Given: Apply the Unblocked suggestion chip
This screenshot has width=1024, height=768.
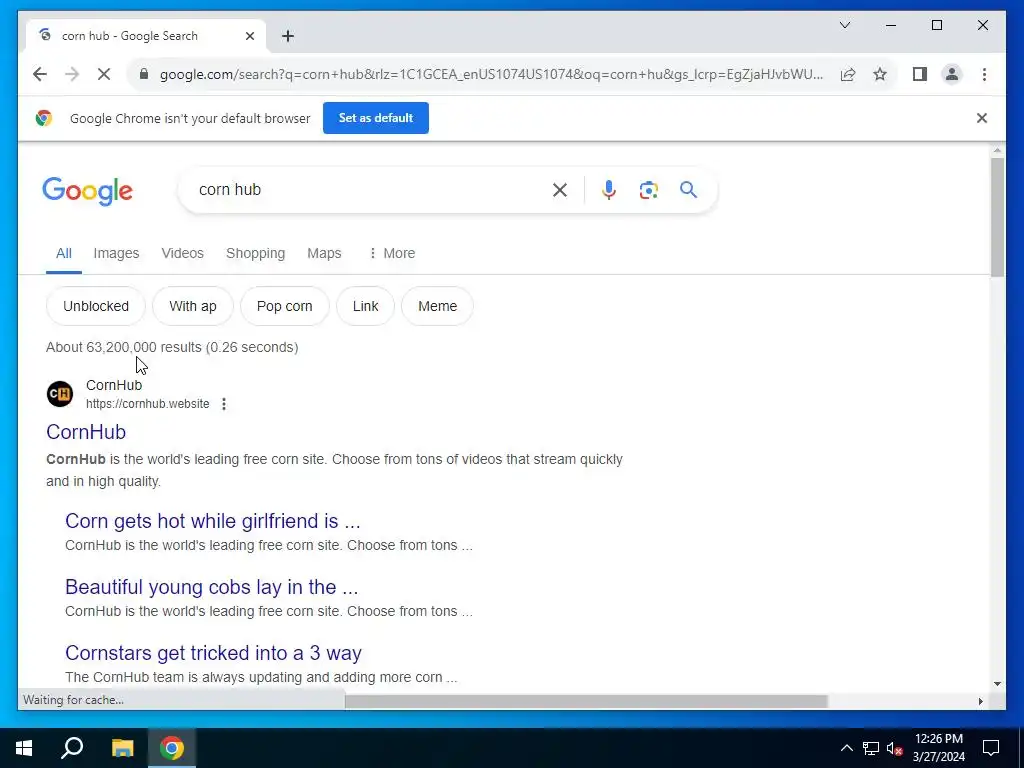Looking at the screenshot, I should coord(96,306).
